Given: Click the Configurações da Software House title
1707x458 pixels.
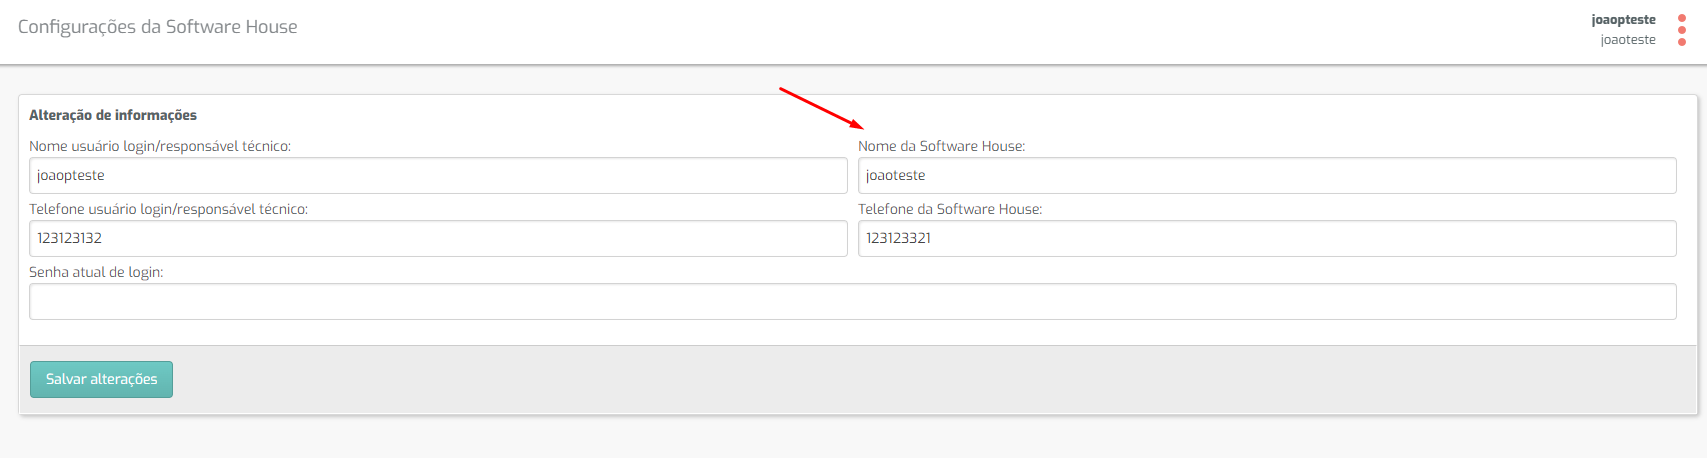Looking at the screenshot, I should [x=158, y=27].
